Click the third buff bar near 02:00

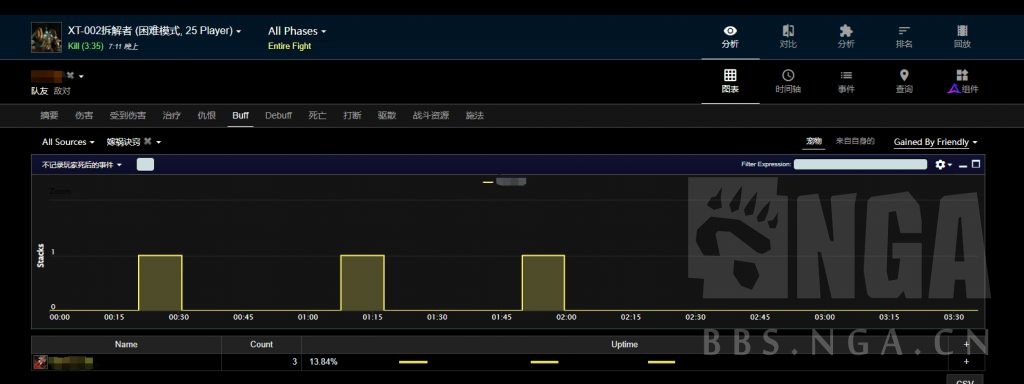(x=543, y=282)
